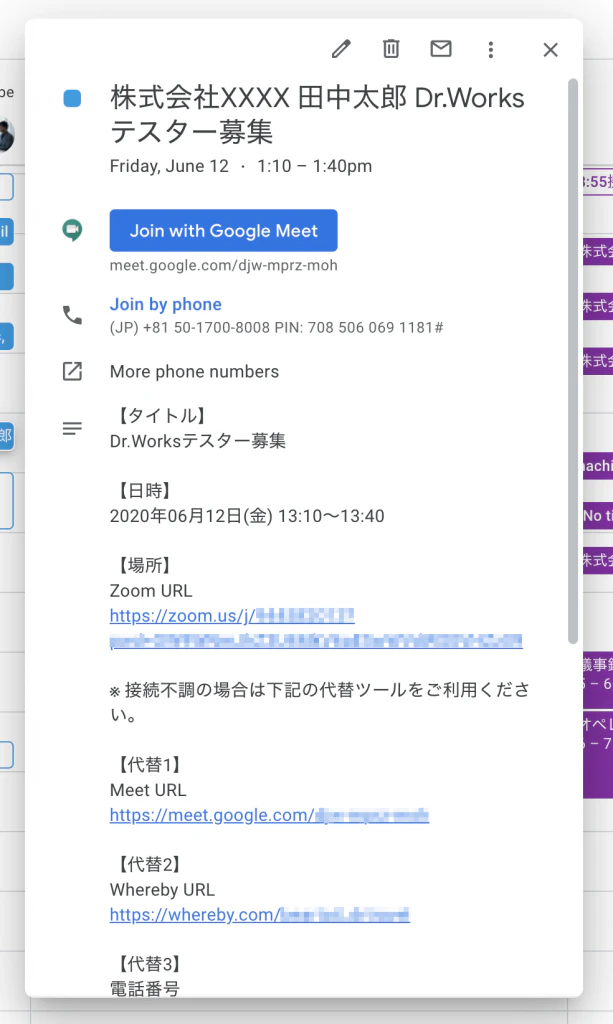Click the phone handset icon
This screenshot has height=1024, width=613.
point(72,315)
